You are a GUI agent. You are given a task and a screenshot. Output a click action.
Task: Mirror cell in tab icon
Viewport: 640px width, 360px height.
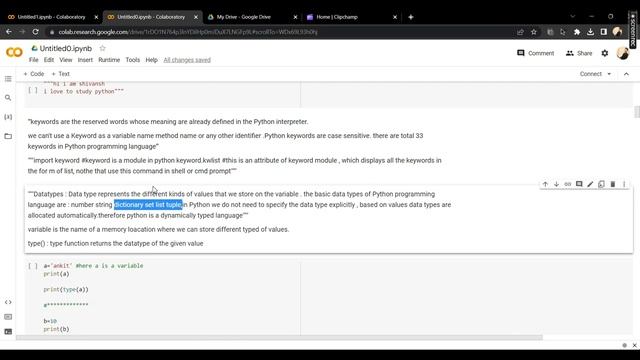pos(602,184)
